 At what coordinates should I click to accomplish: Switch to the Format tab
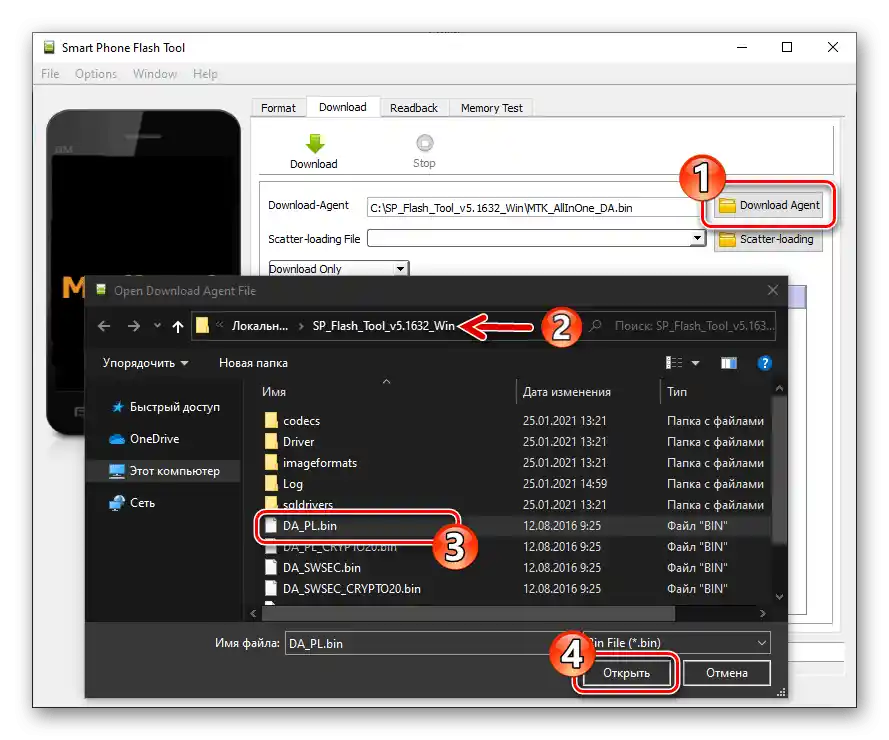pos(278,108)
